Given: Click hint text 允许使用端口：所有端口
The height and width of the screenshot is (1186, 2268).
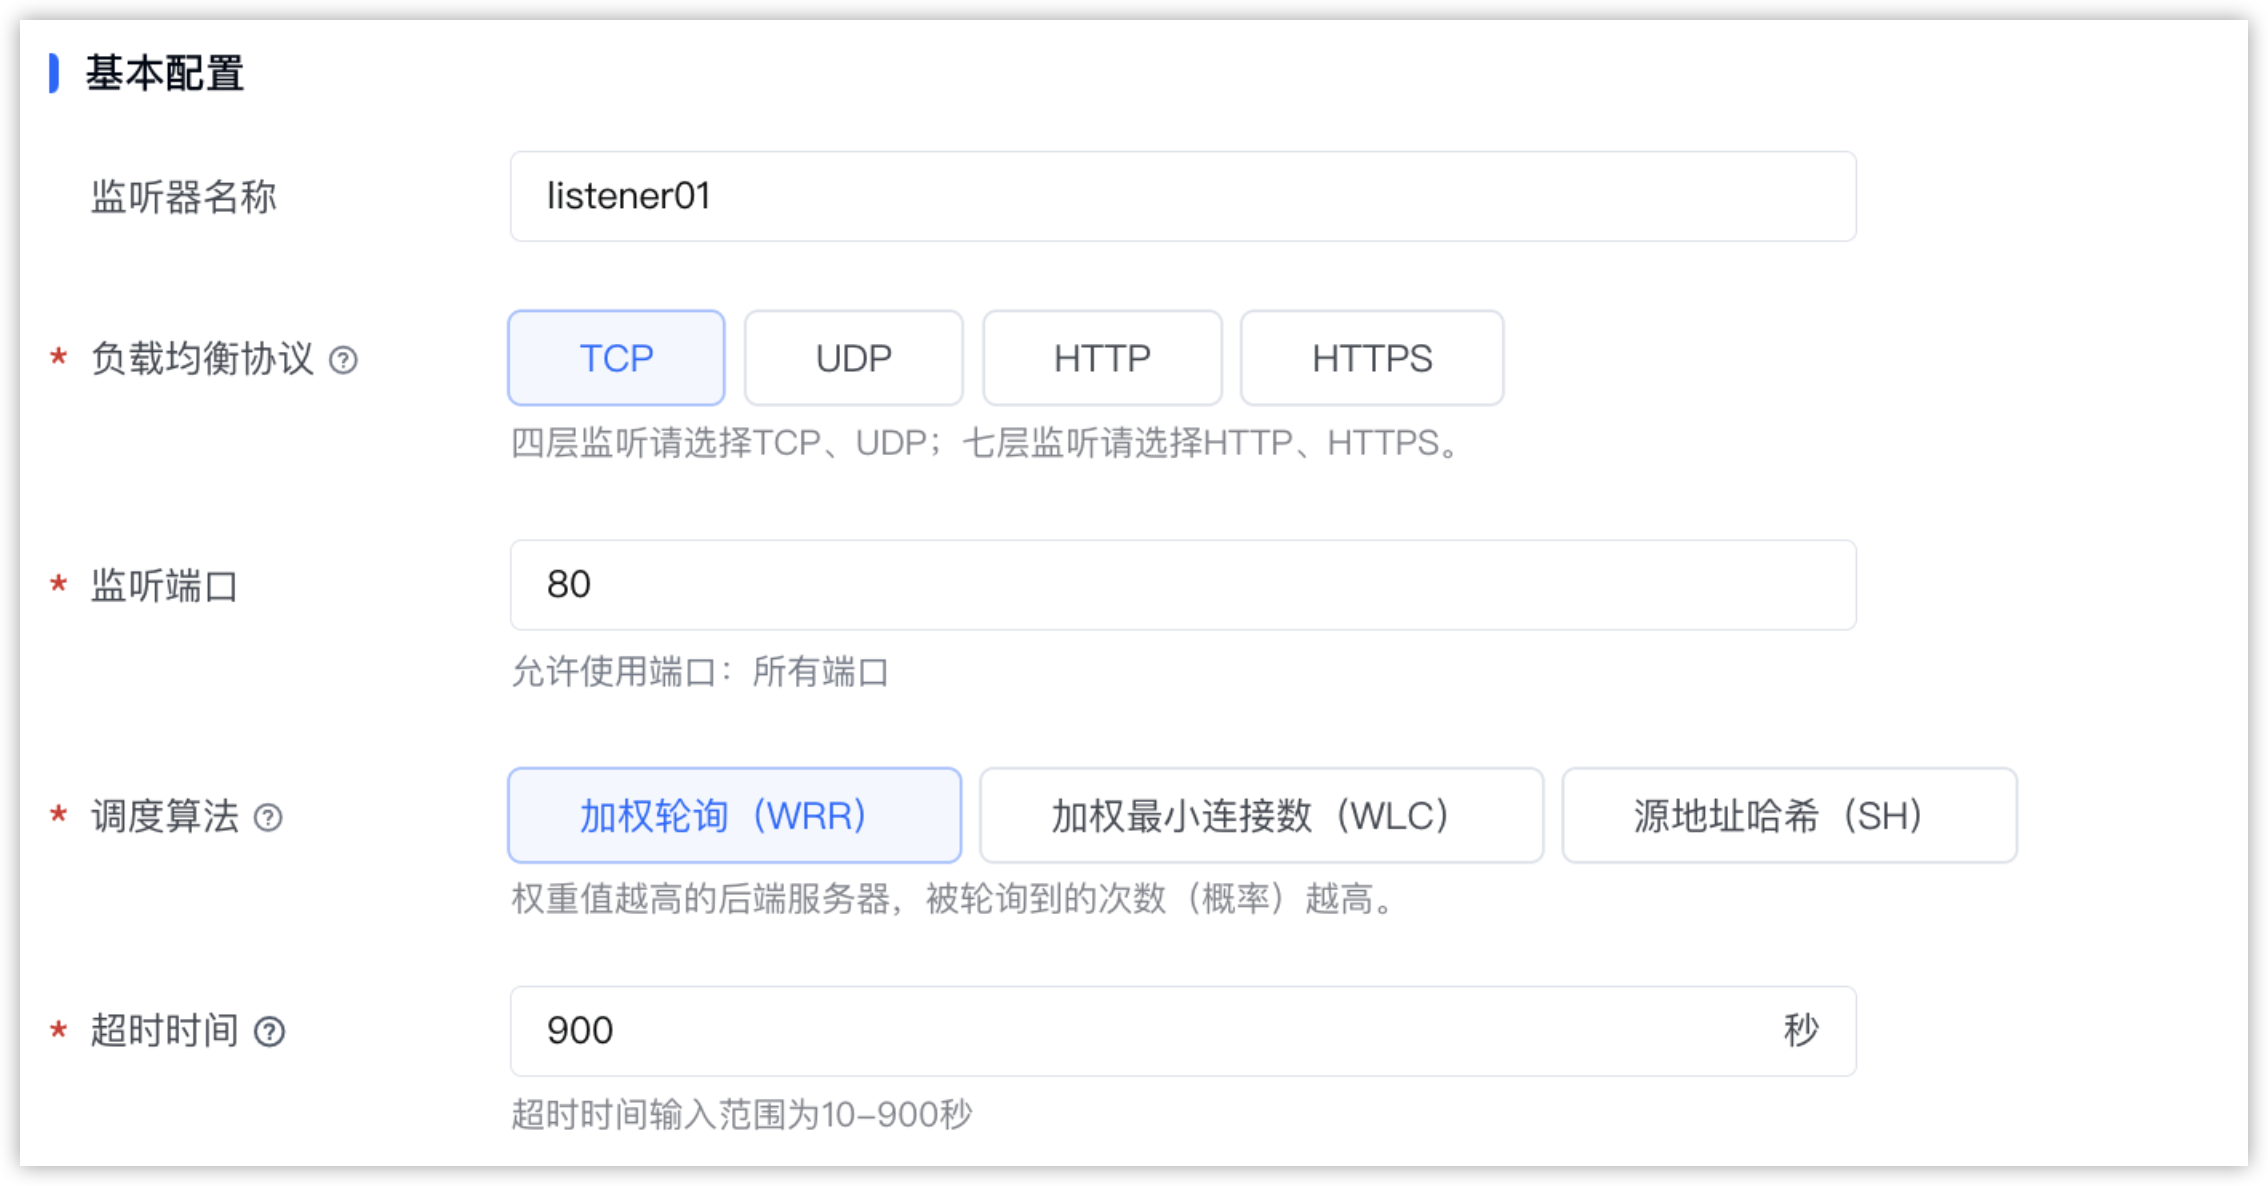Looking at the screenshot, I should coord(700,672).
